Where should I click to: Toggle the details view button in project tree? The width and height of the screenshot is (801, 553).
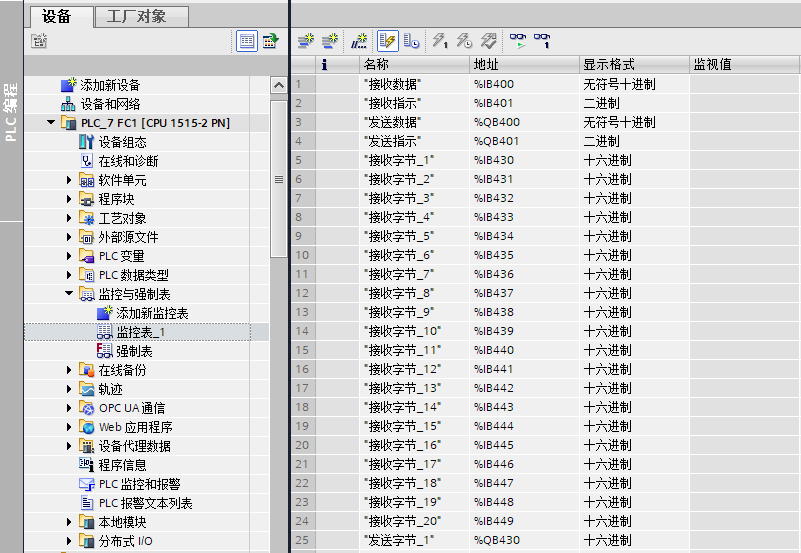246,41
